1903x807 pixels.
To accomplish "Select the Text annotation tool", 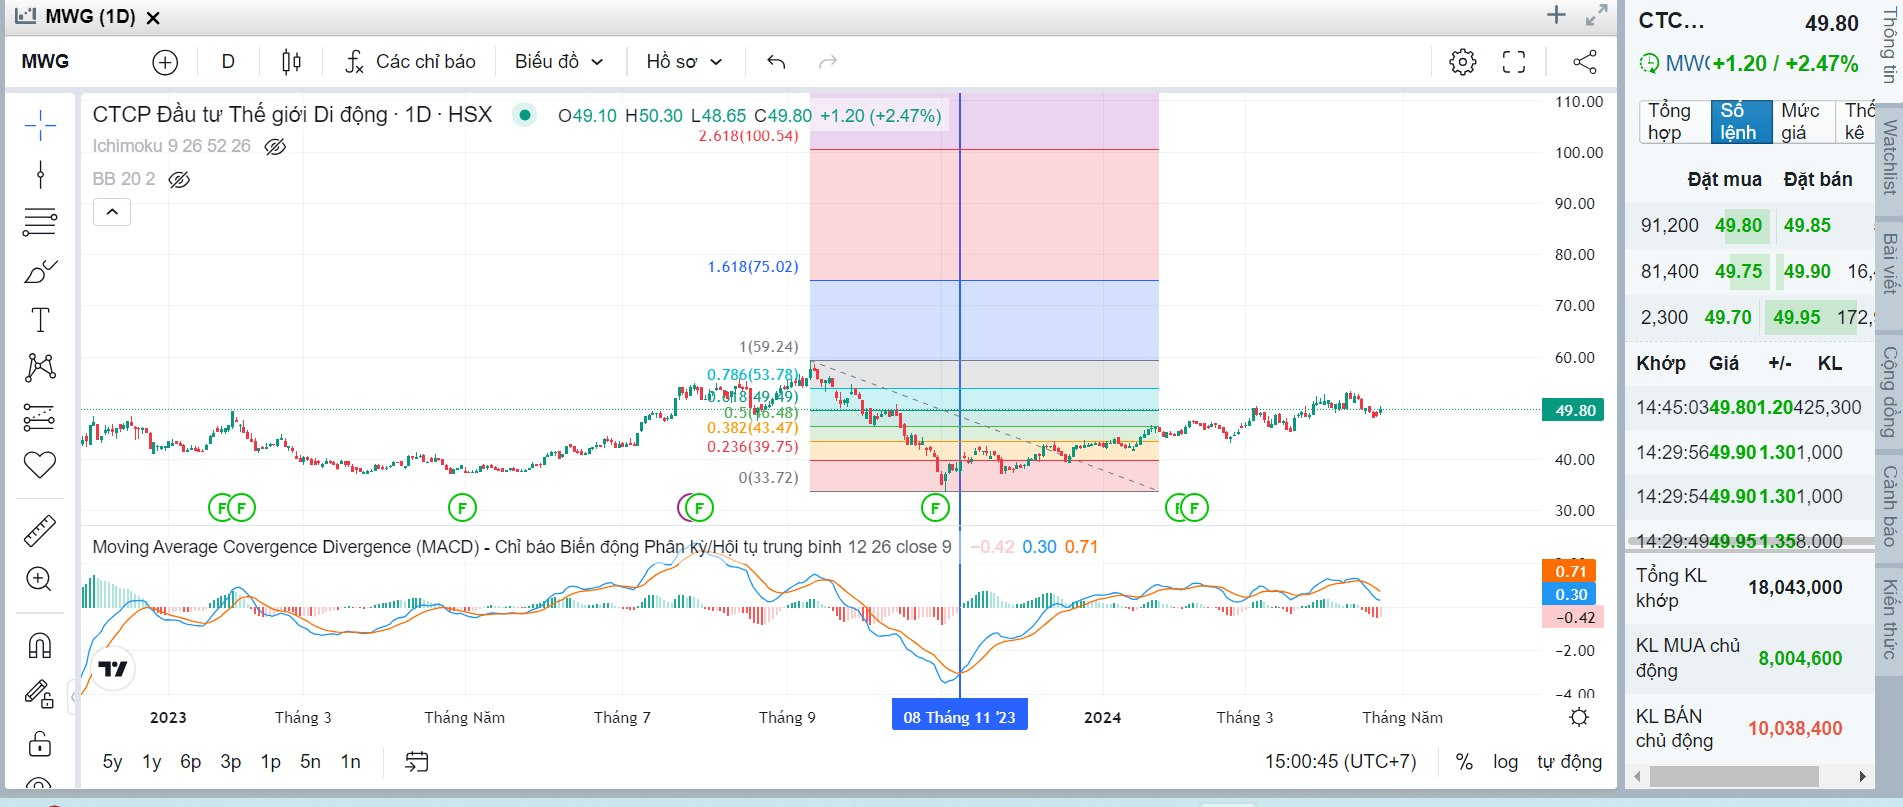I will pos(40,320).
